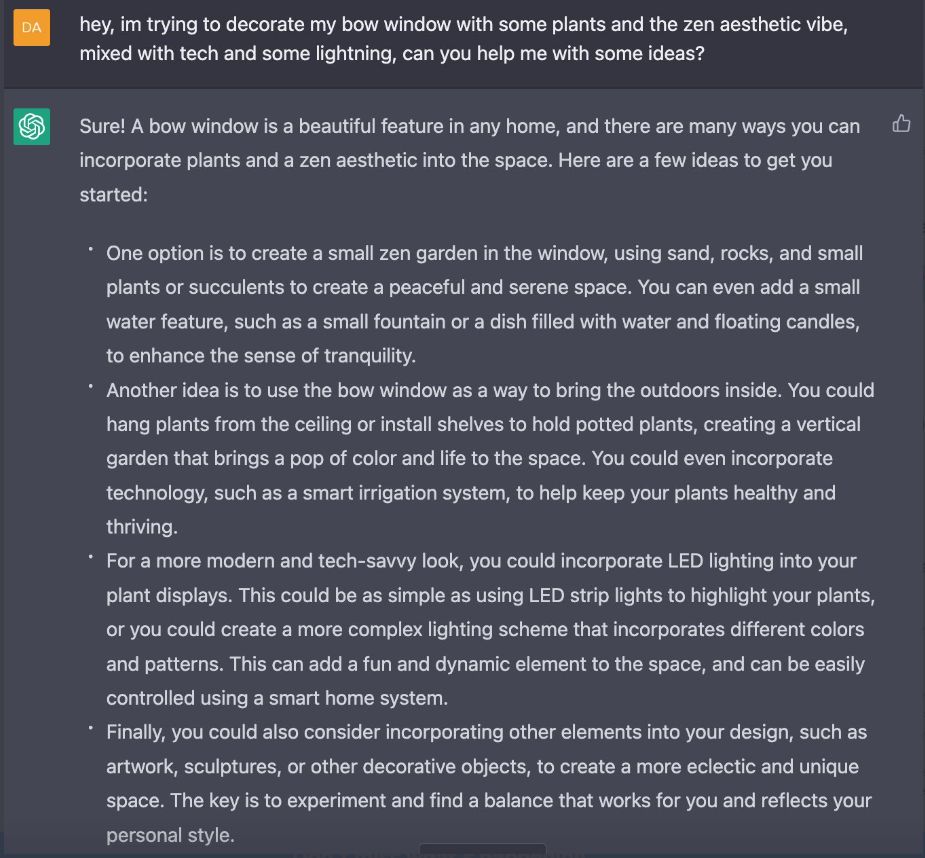Screen dimensions: 925x858
Task: Click the "Sure! A bow window" intro paragraph
Action: pos(469,160)
